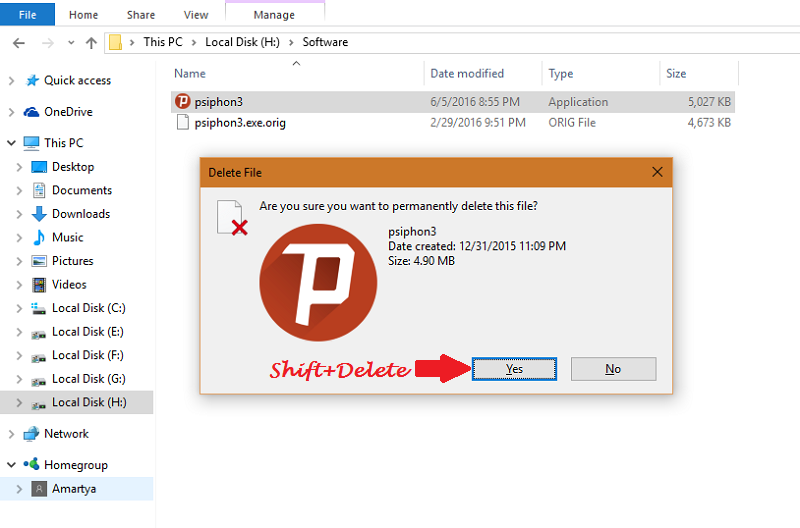Image resolution: width=800 pixels, height=528 pixels.
Task: Expand the Quick access tree node
Action: (x=11, y=81)
